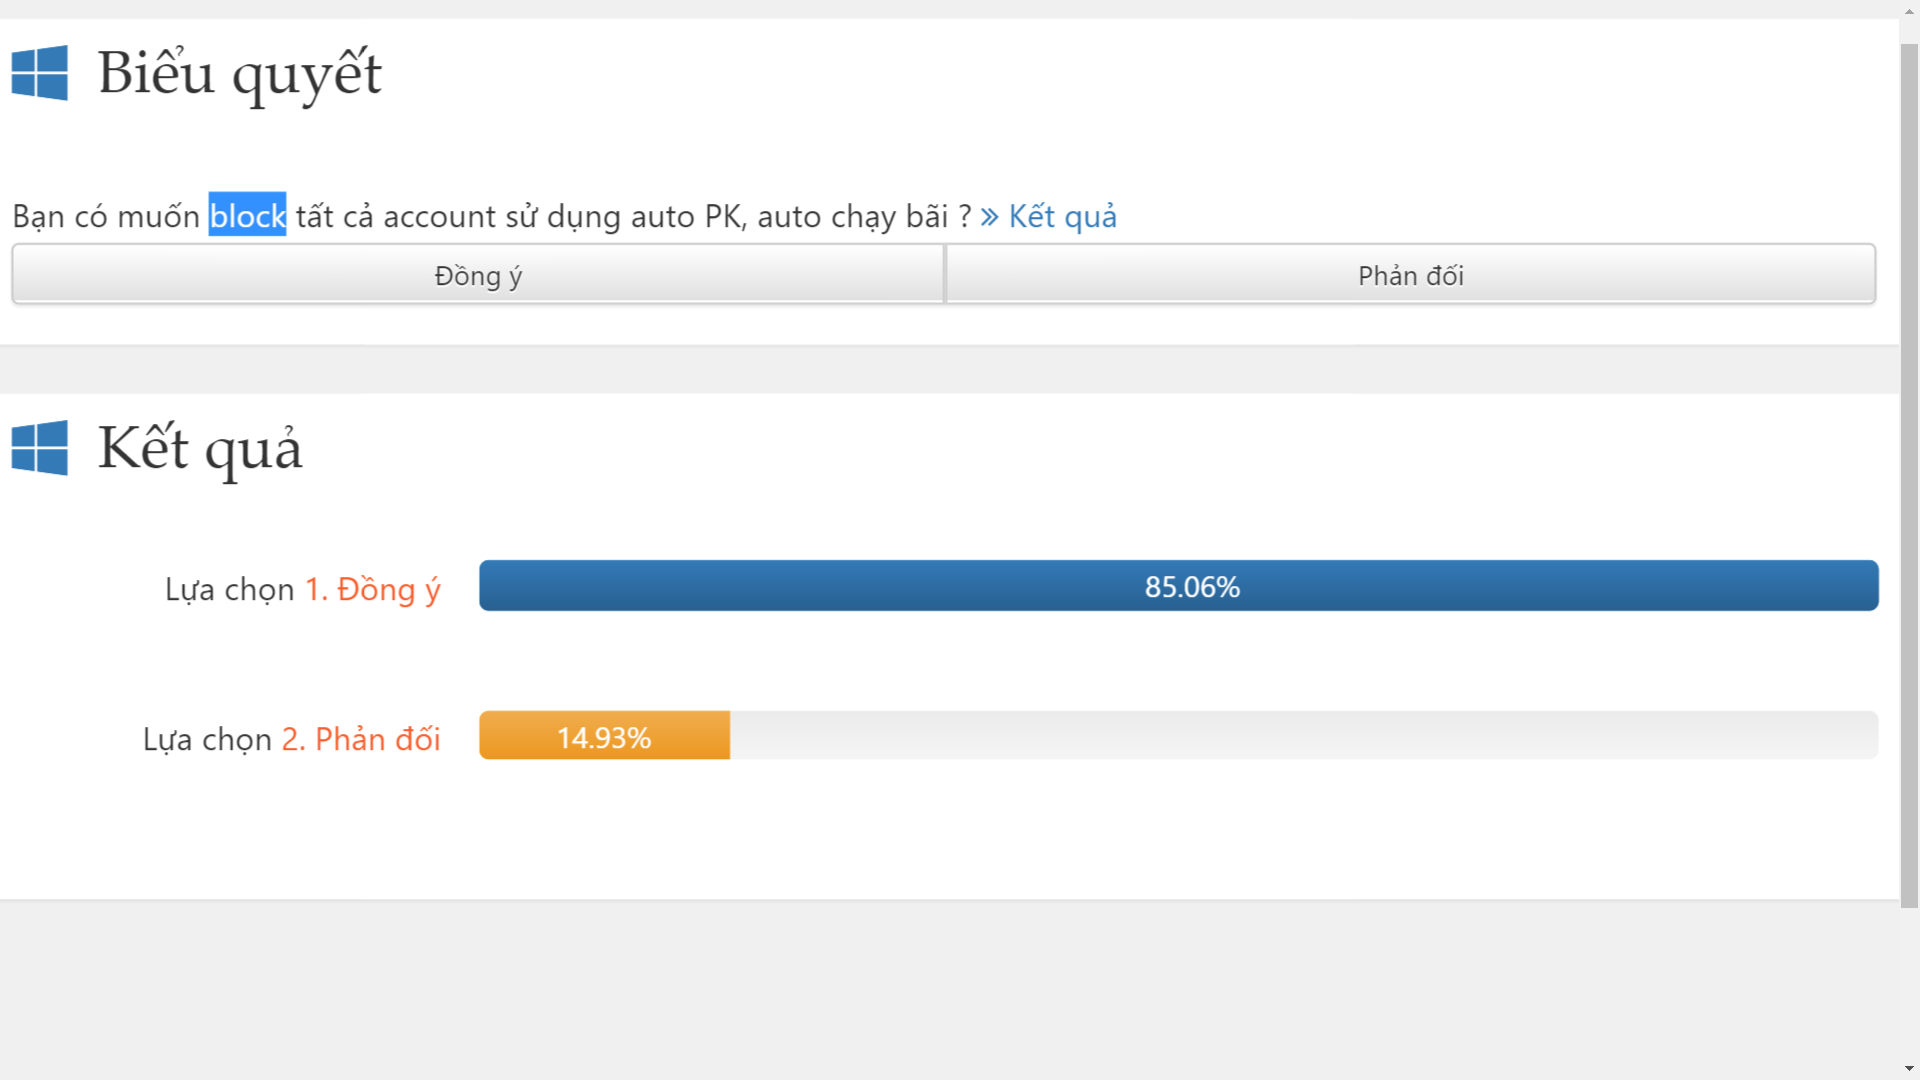Click the Windows logo beside Biểu quyết heading
Viewport: 1920px width, 1080px height.
click(x=40, y=72)
